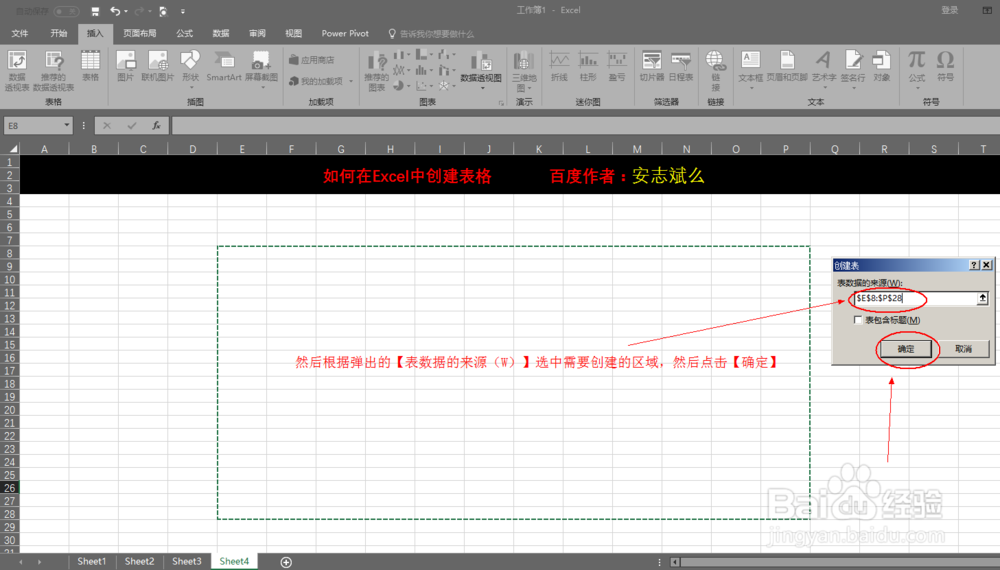Expand the line chart type dropdown
The height and width of the screenshot is (570, 1000).
tap(409, 70)
